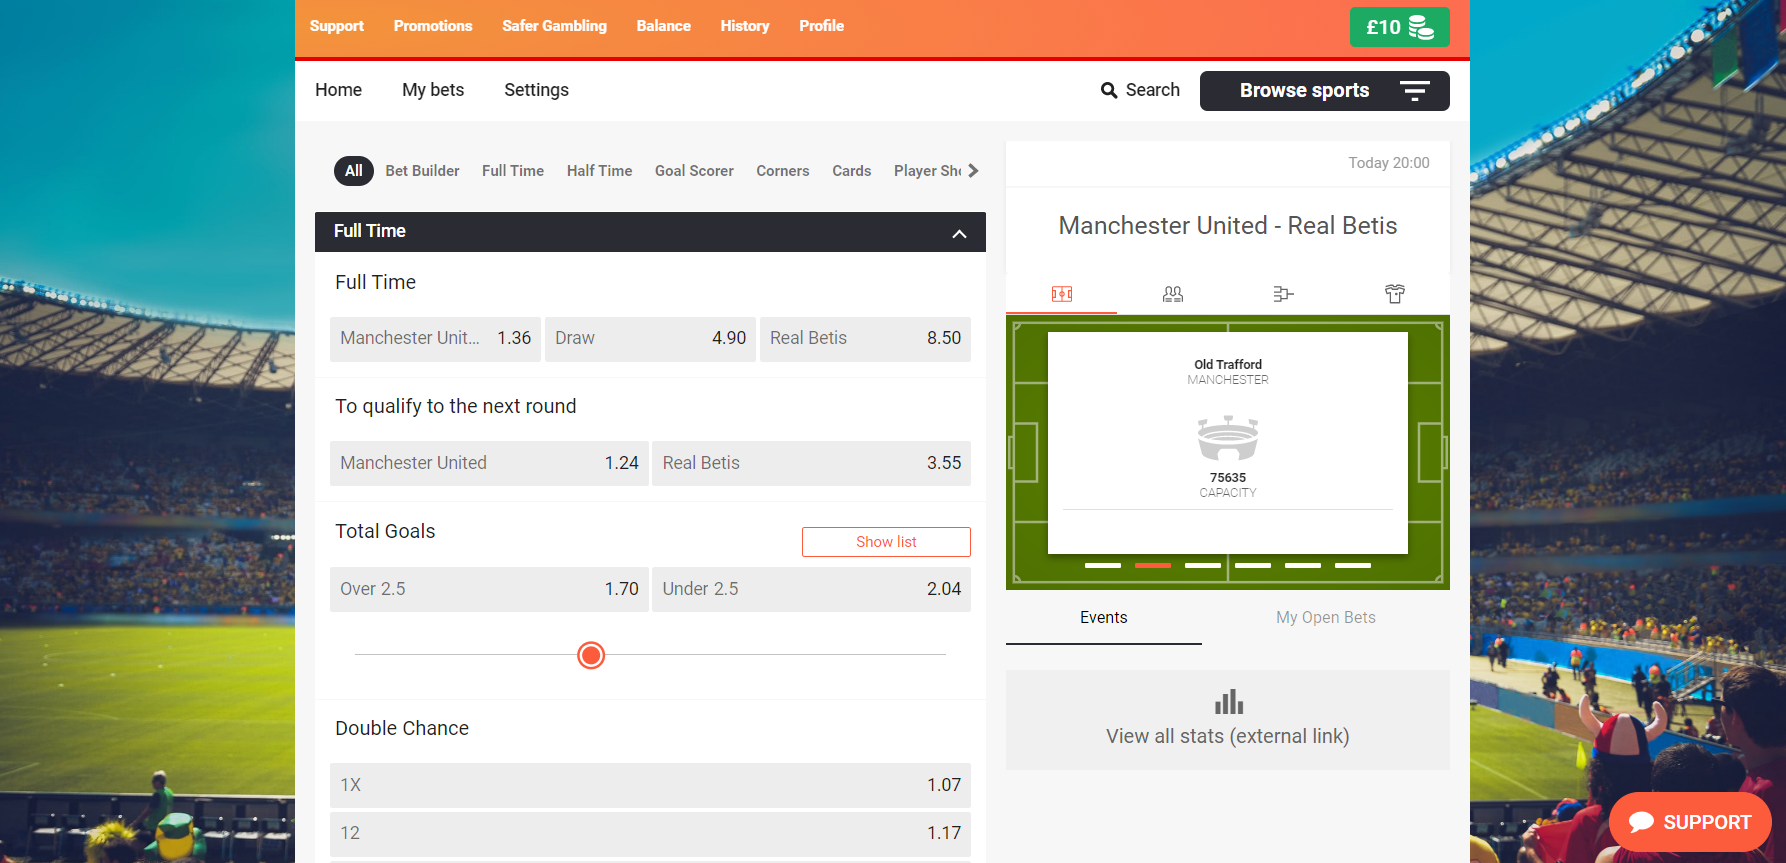Click the active orange carousel indicator

(x=1153, y=565)
